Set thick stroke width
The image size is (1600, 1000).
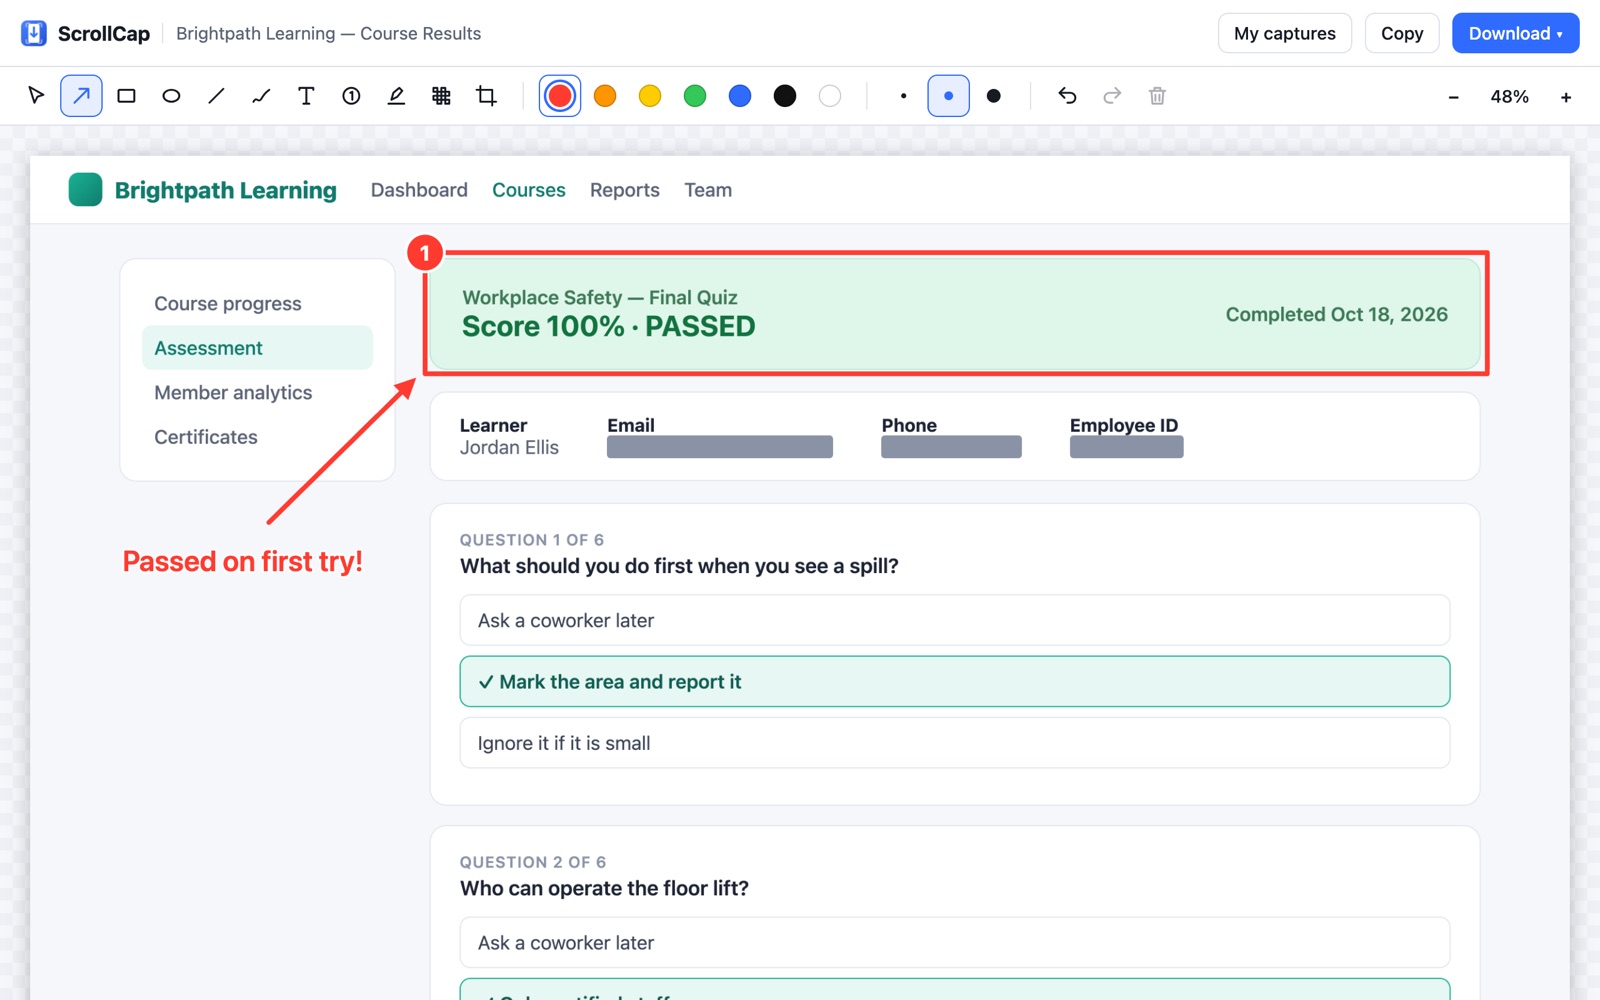[x=993, y=96]
